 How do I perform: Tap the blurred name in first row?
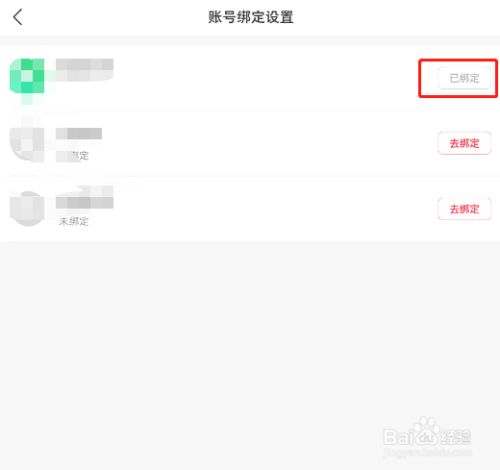pyautogui.click(x=84, y=70)
